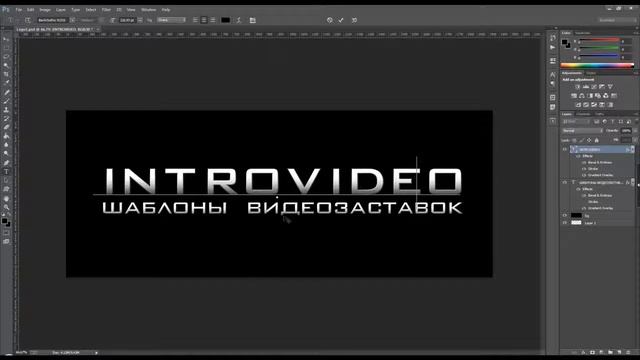Open the font size dropdown arrow
The image size is (640, 360).
[140, 20]
